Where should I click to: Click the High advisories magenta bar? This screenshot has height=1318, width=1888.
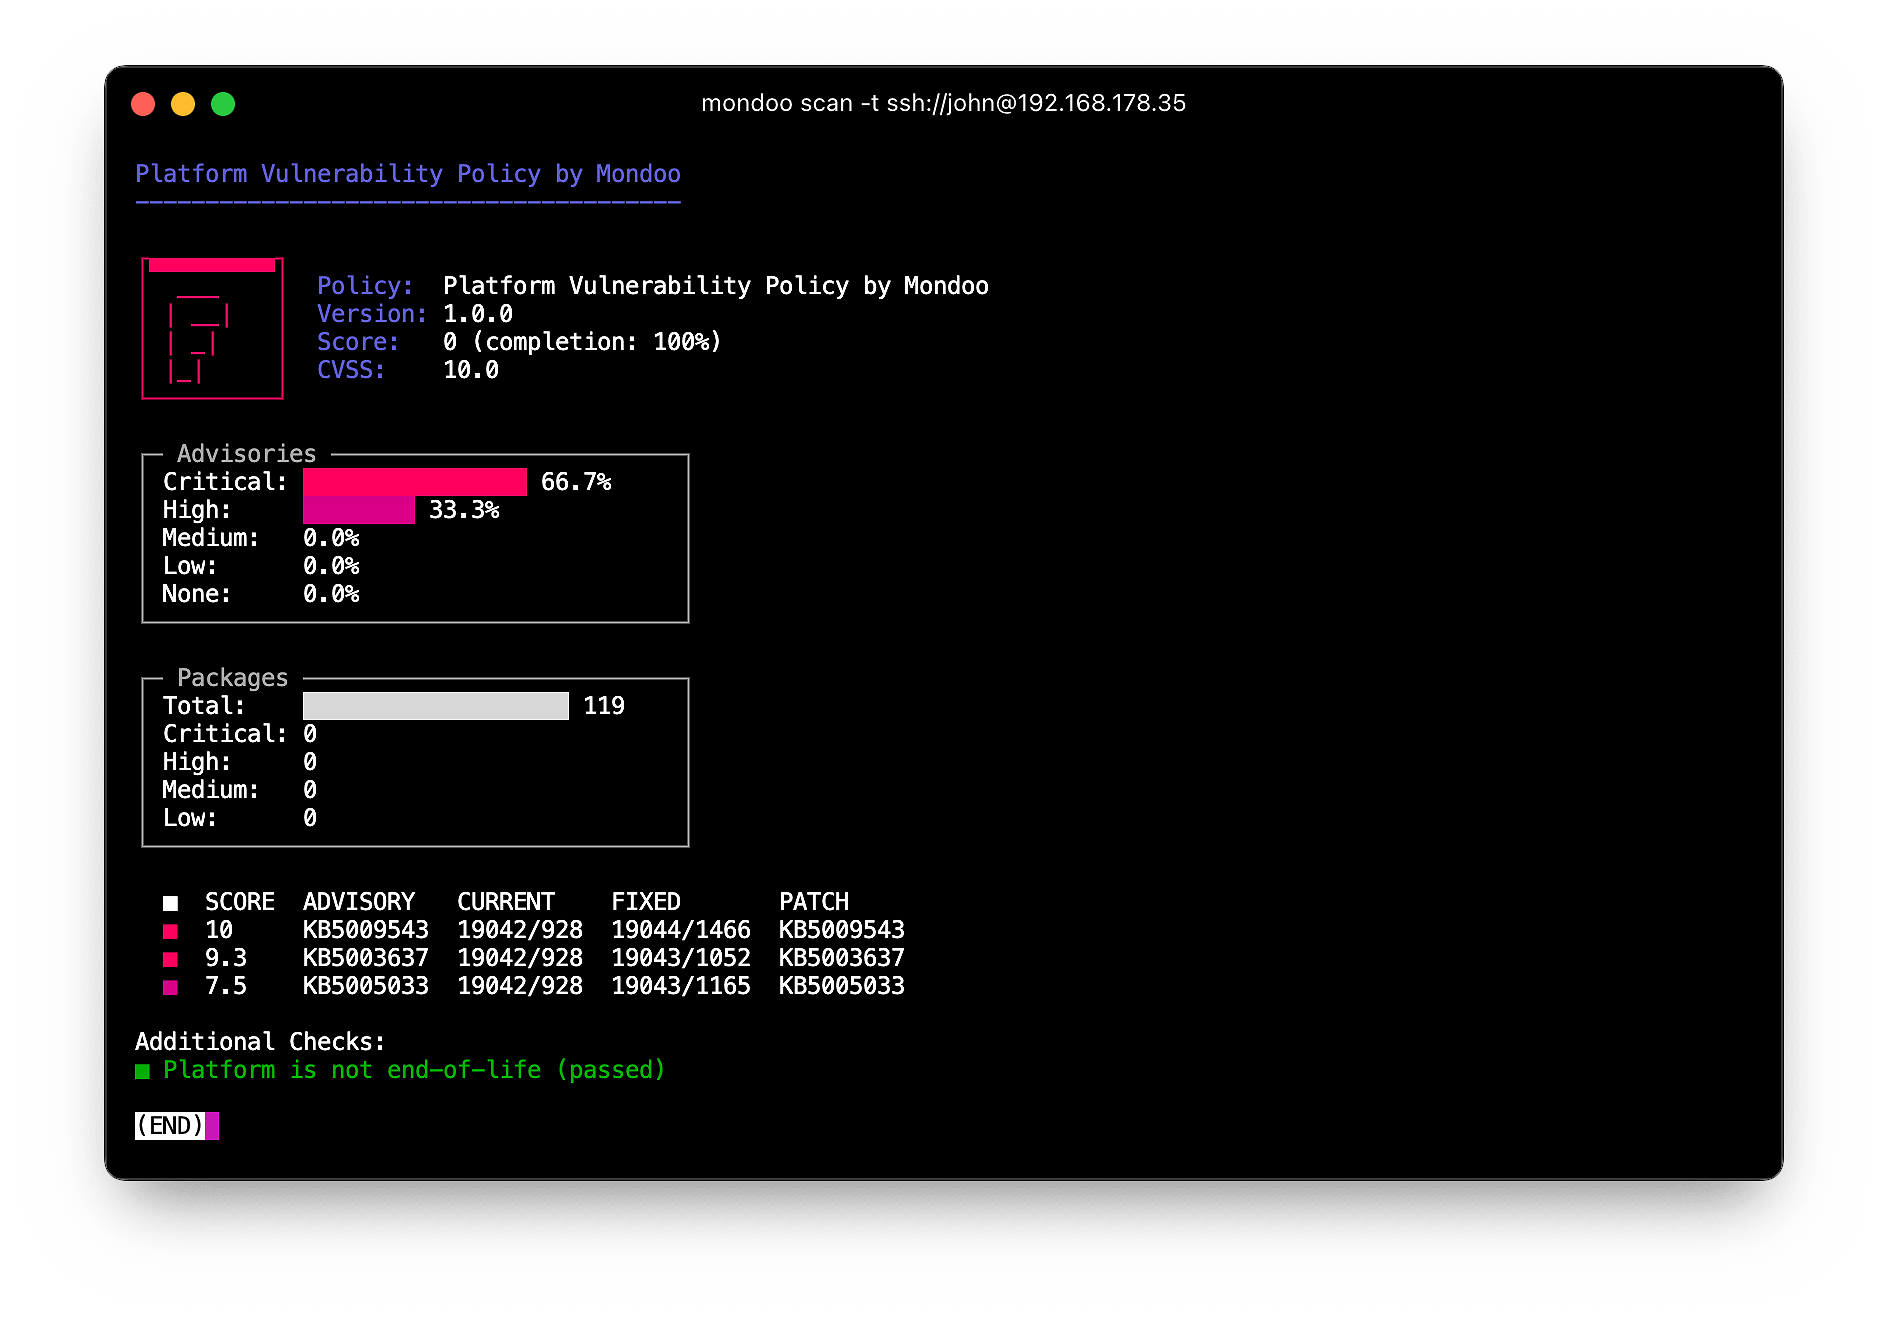[x=358, y=510]
